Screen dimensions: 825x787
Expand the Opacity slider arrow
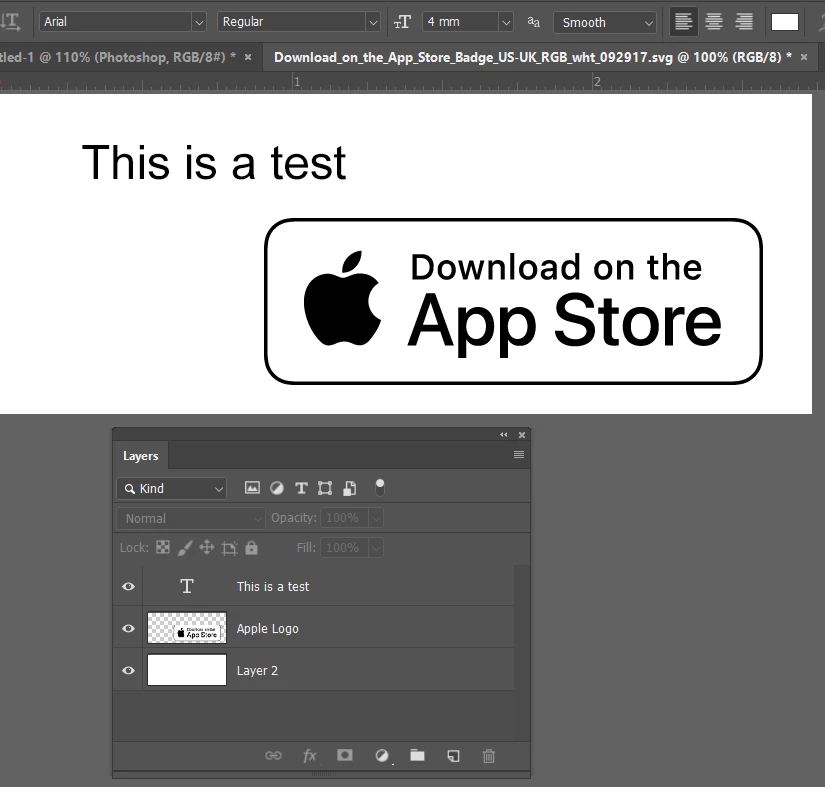pyautogui.click(x=376, y=518)
